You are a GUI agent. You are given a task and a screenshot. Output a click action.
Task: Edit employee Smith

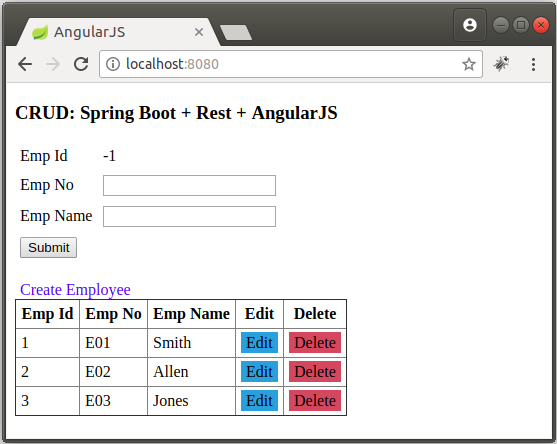[259, 343]
